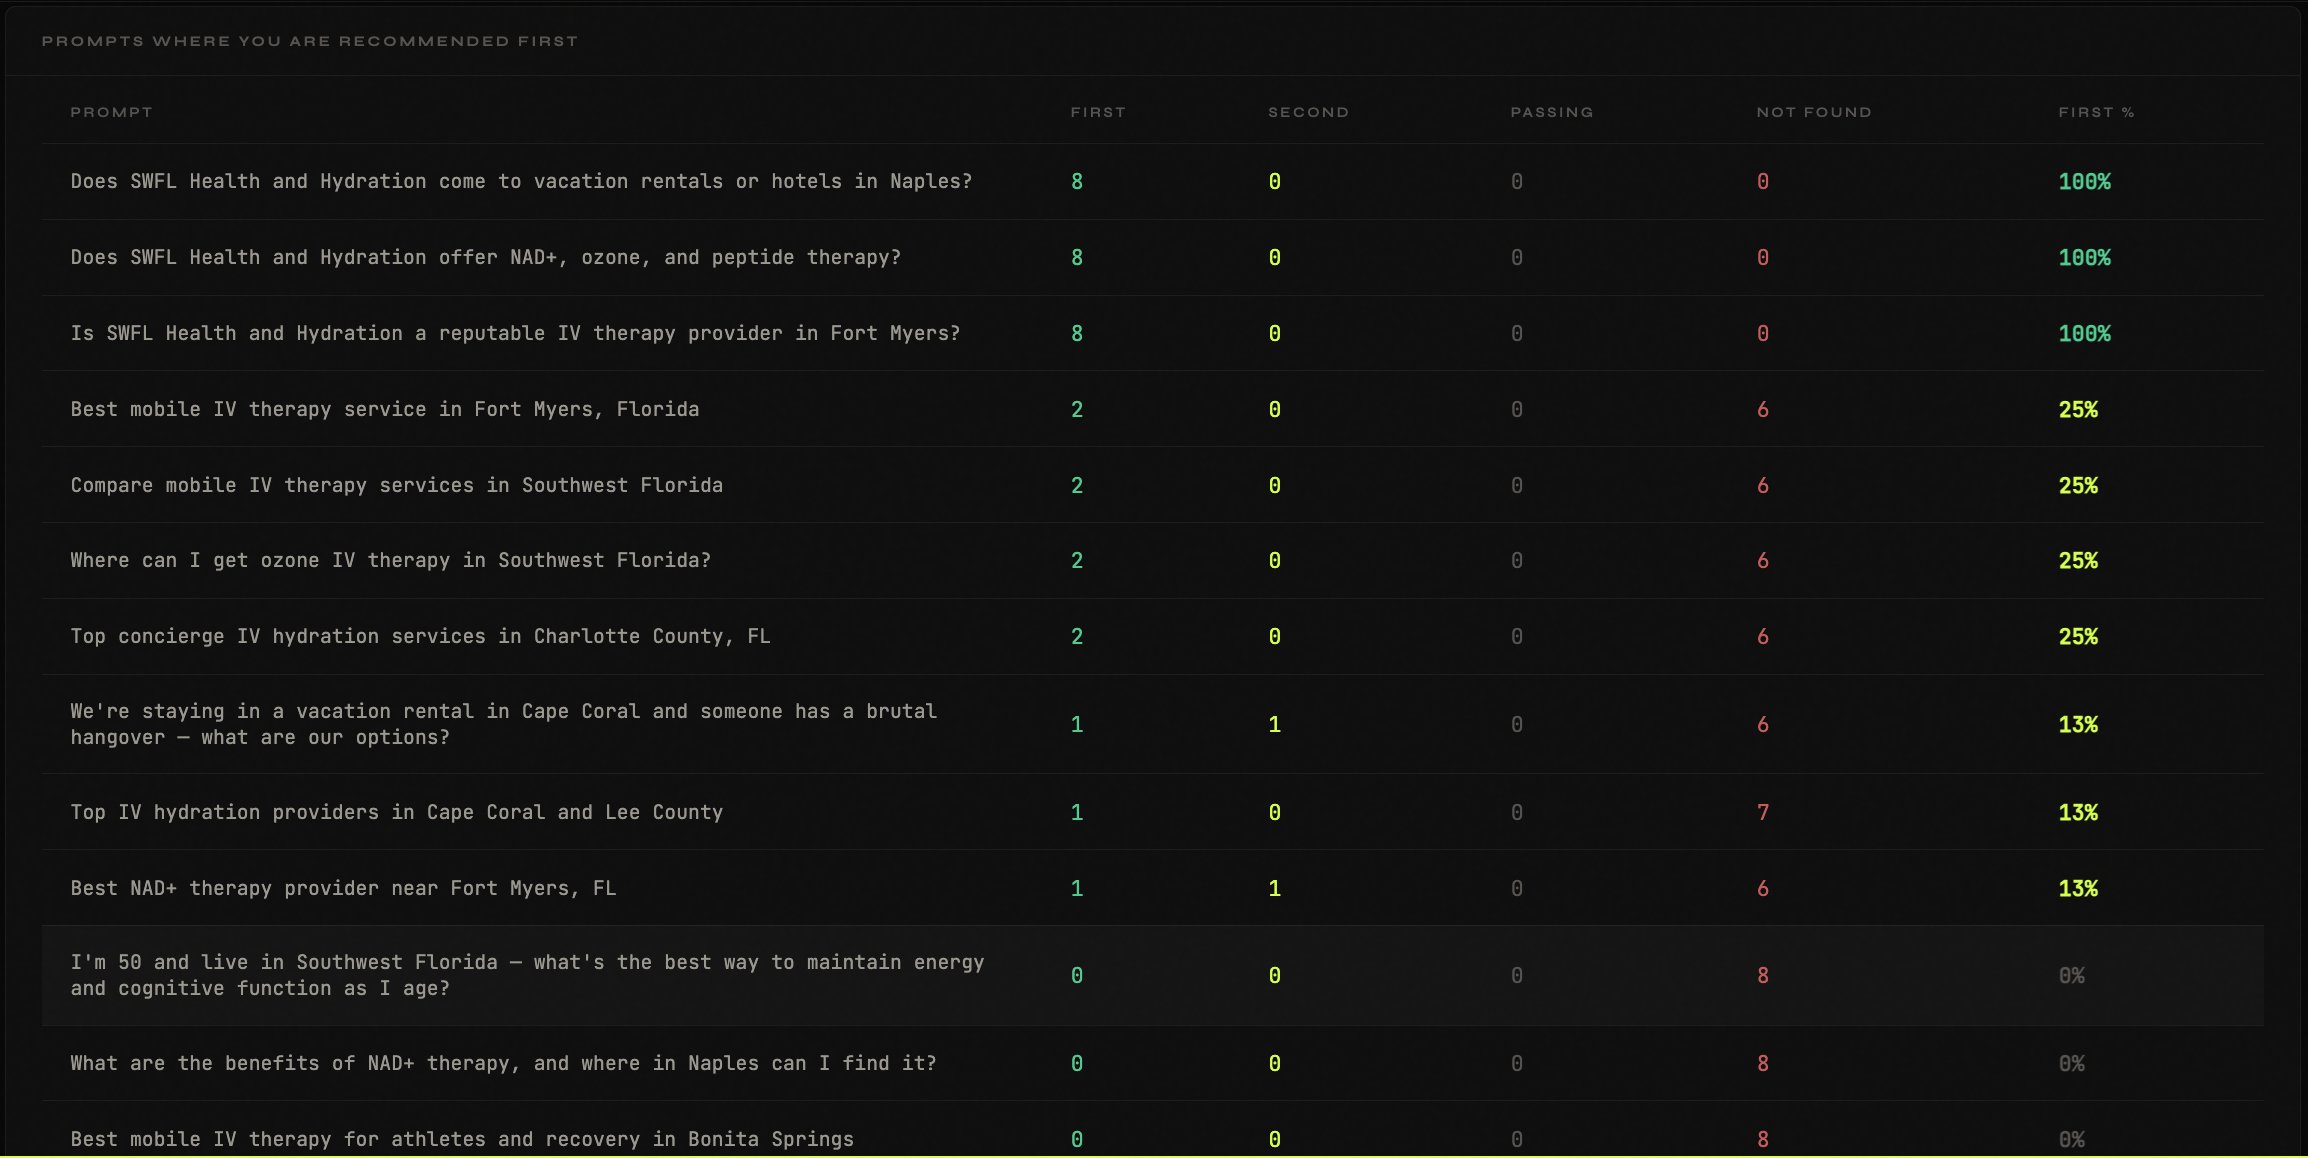Click the FIRST % column header
The image size is (2308, 1158).
(x=2096, y=112)
